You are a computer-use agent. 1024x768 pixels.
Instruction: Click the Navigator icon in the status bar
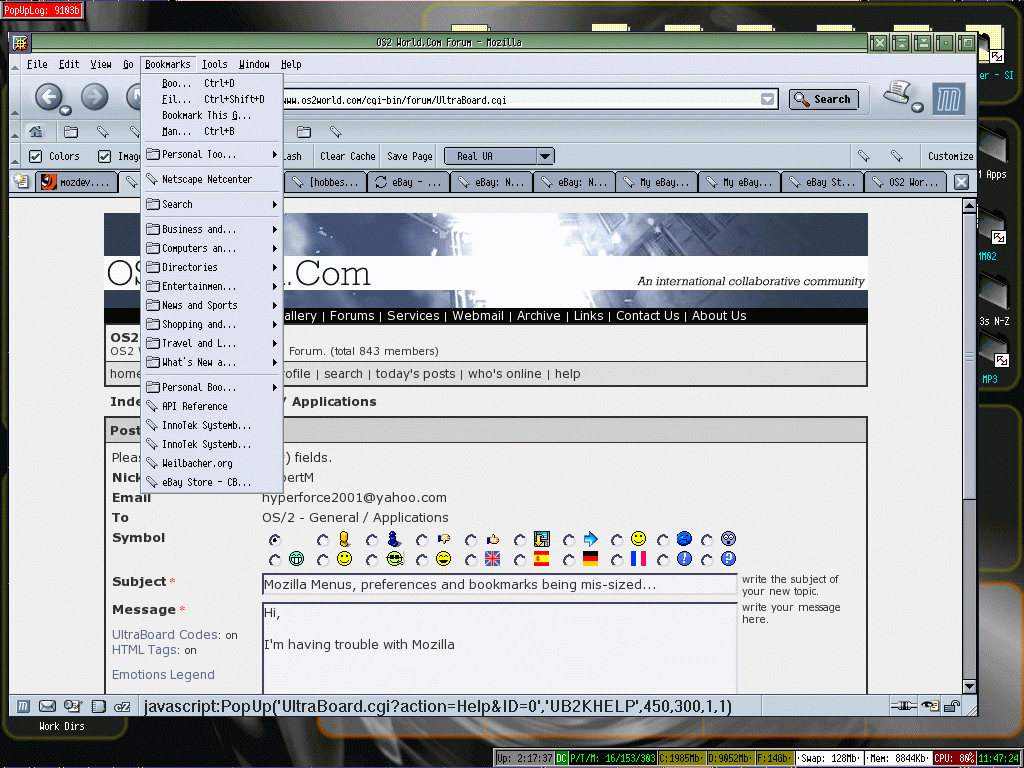tap(22, 706)
